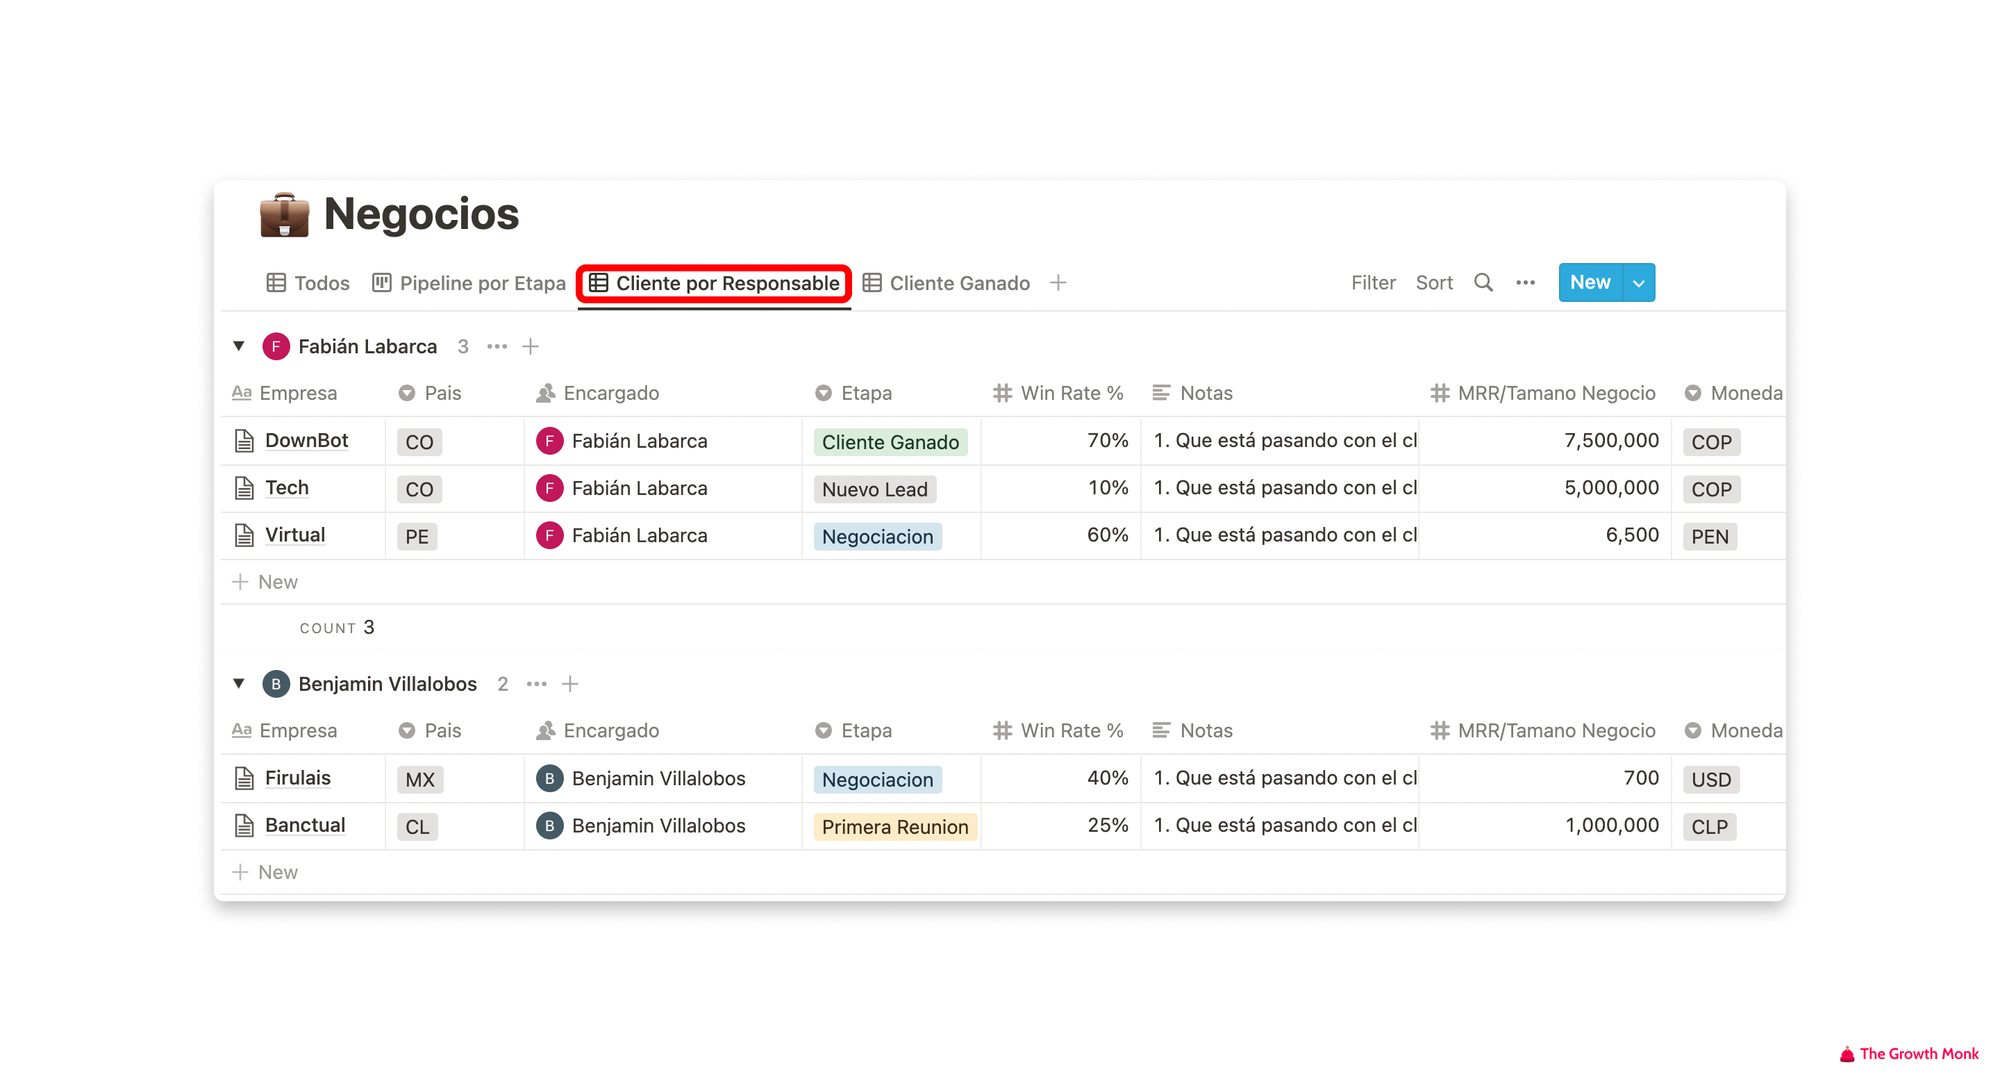Click Primera Reunion tag for Banctual
Screen dimensions: 2000x1083
tap(895, 827)
